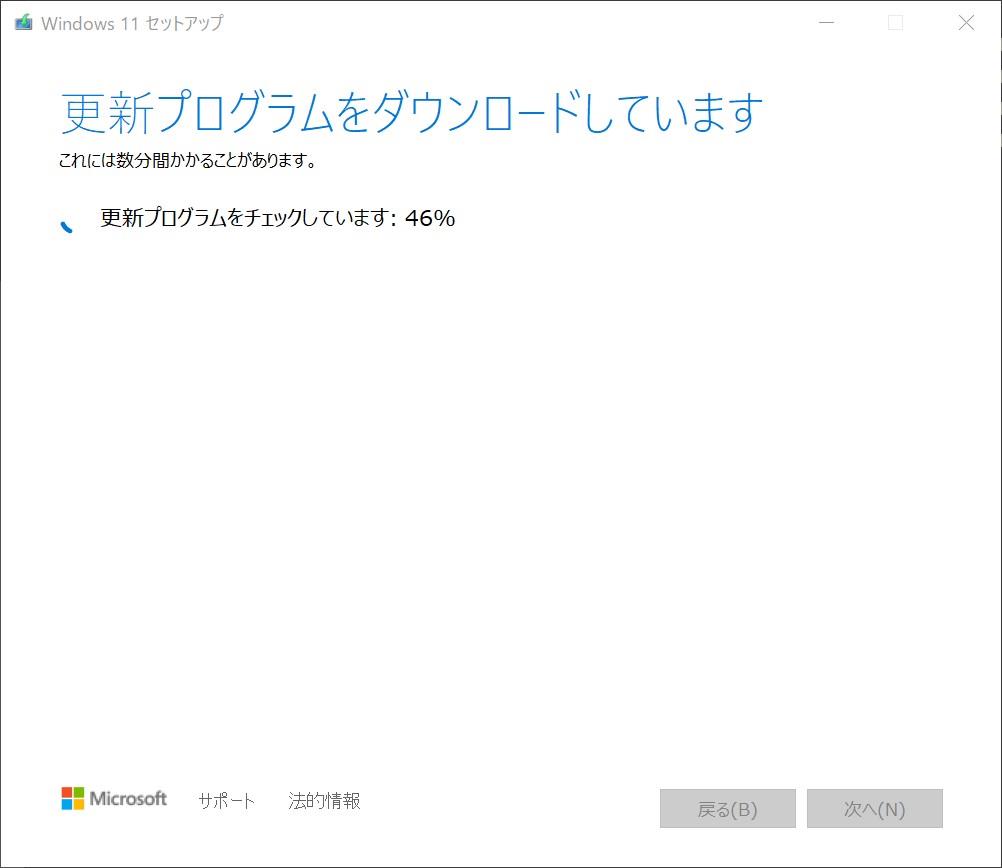Open the 法的情報 link

pyautogui.click(x=324, y=800)
